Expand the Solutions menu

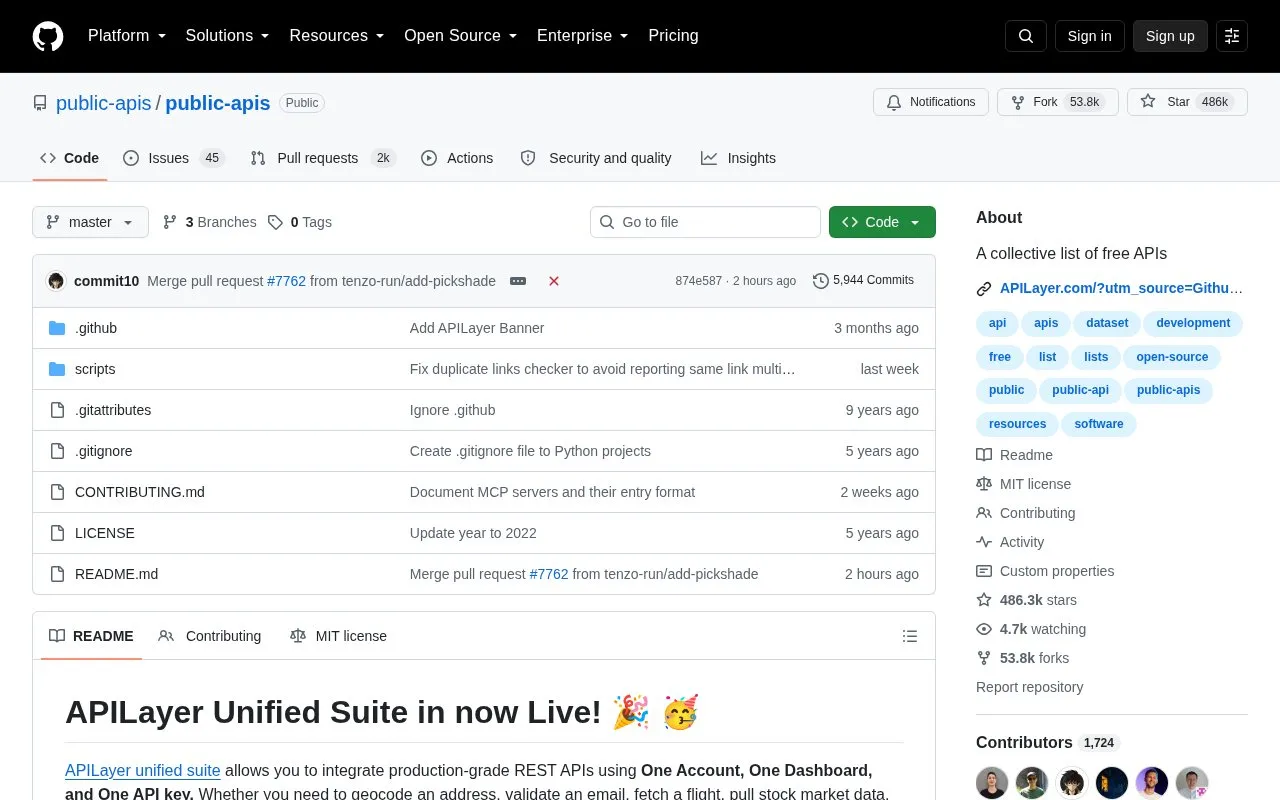tap(228, 36)
